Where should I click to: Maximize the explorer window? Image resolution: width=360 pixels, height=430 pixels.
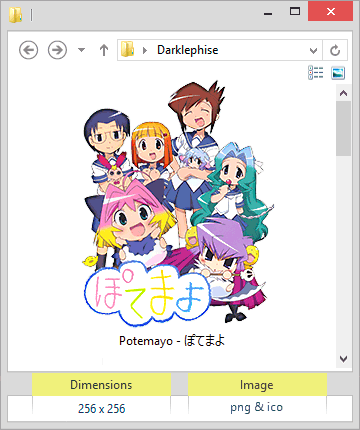295,12
